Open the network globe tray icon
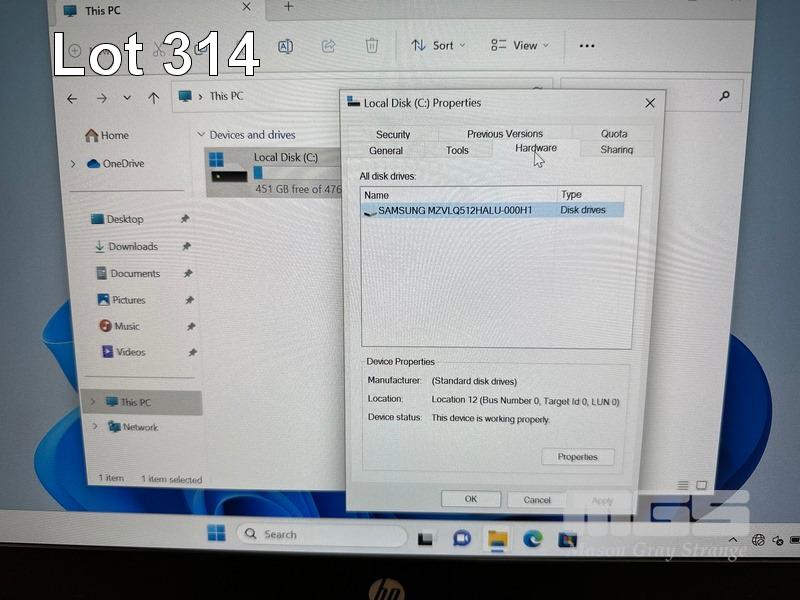Viewport: 800px width, 600px height. pos(758,540)
